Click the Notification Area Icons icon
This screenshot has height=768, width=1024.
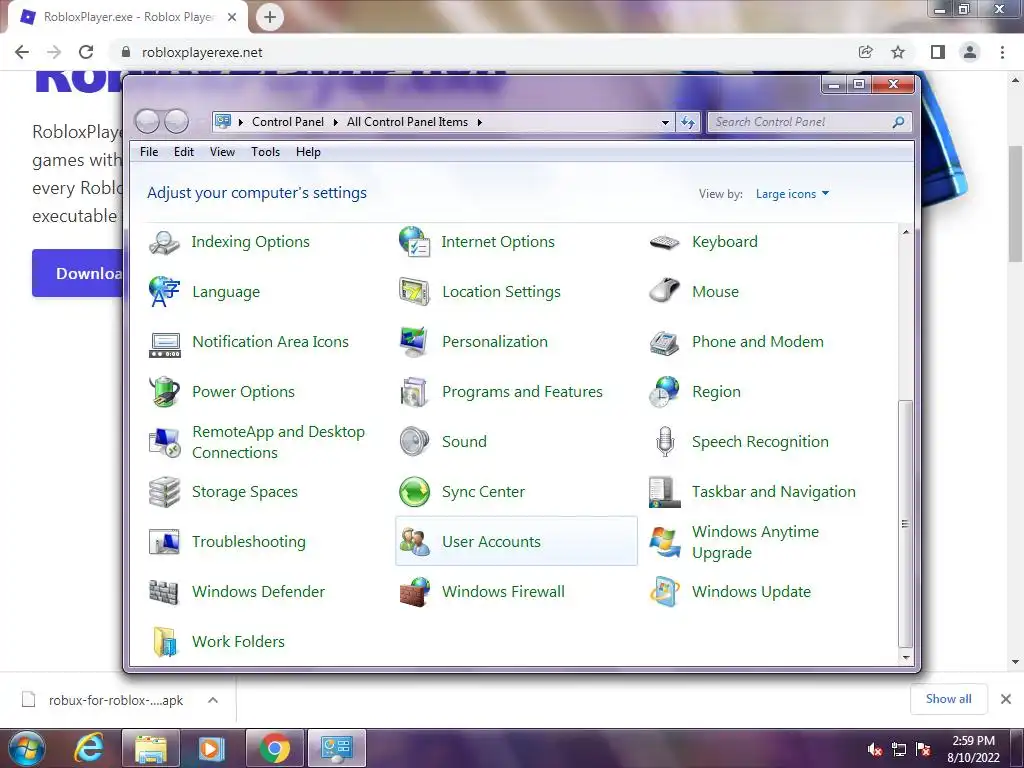click(165, 344)
